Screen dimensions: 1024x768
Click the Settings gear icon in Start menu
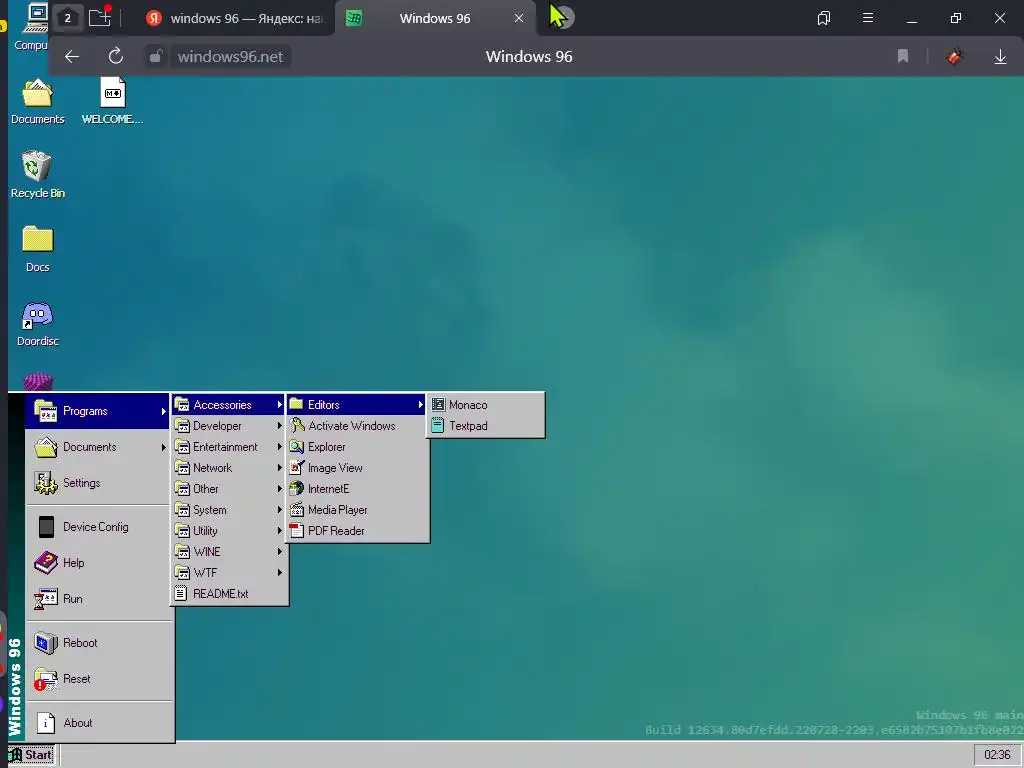coord(46,483)
